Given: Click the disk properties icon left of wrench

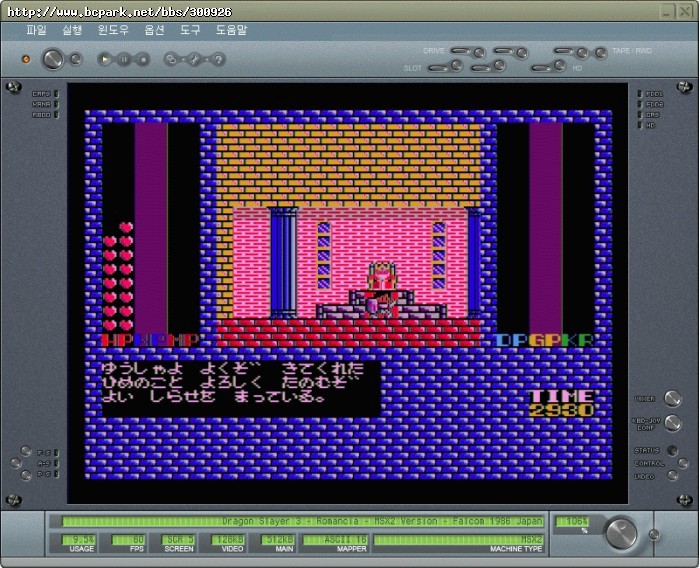Looking at the screenshot, I should pos(171,59).
